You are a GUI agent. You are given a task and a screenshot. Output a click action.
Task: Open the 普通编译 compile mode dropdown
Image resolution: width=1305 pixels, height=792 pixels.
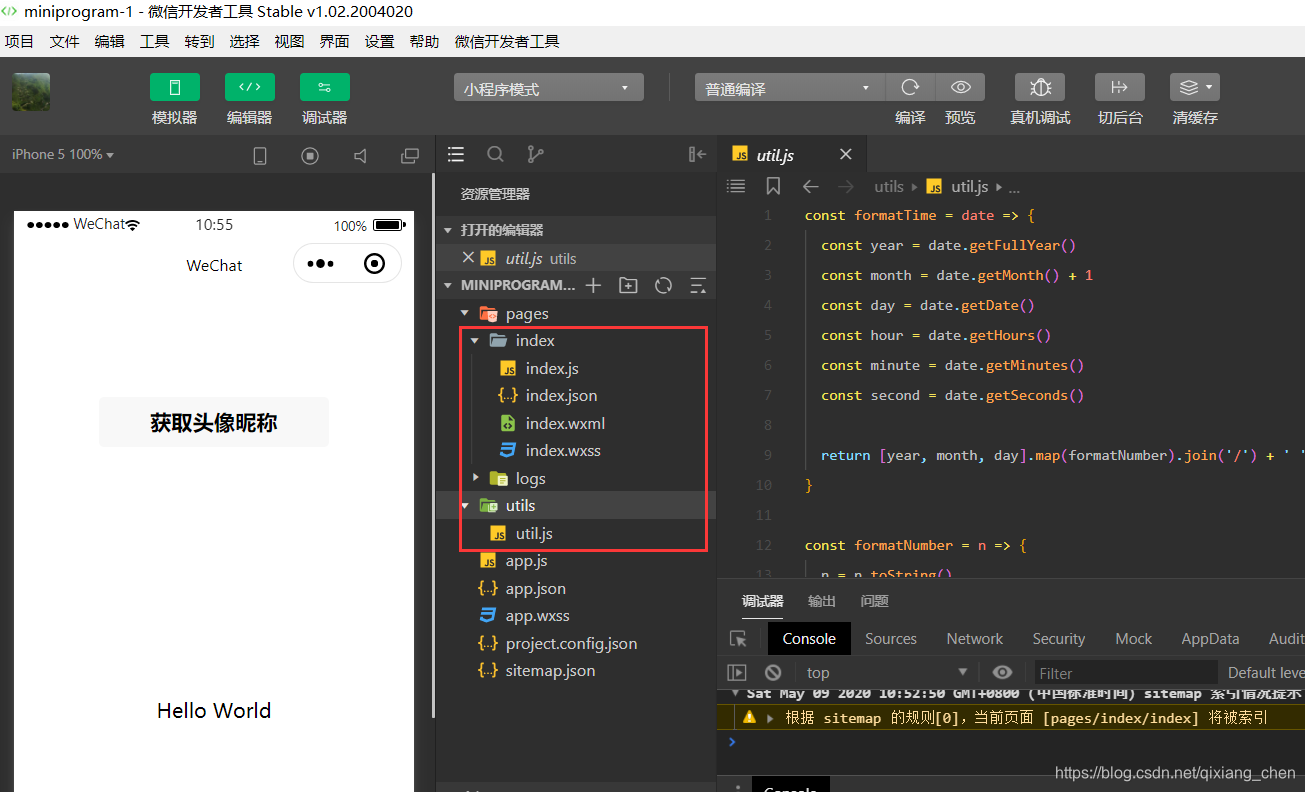[790, 88]
